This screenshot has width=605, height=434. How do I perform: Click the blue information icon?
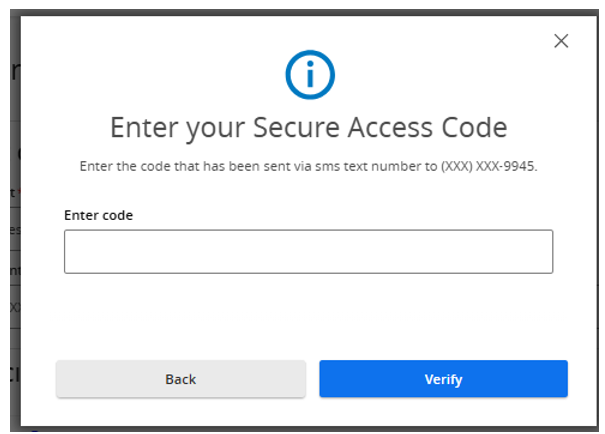coord(310,74)
